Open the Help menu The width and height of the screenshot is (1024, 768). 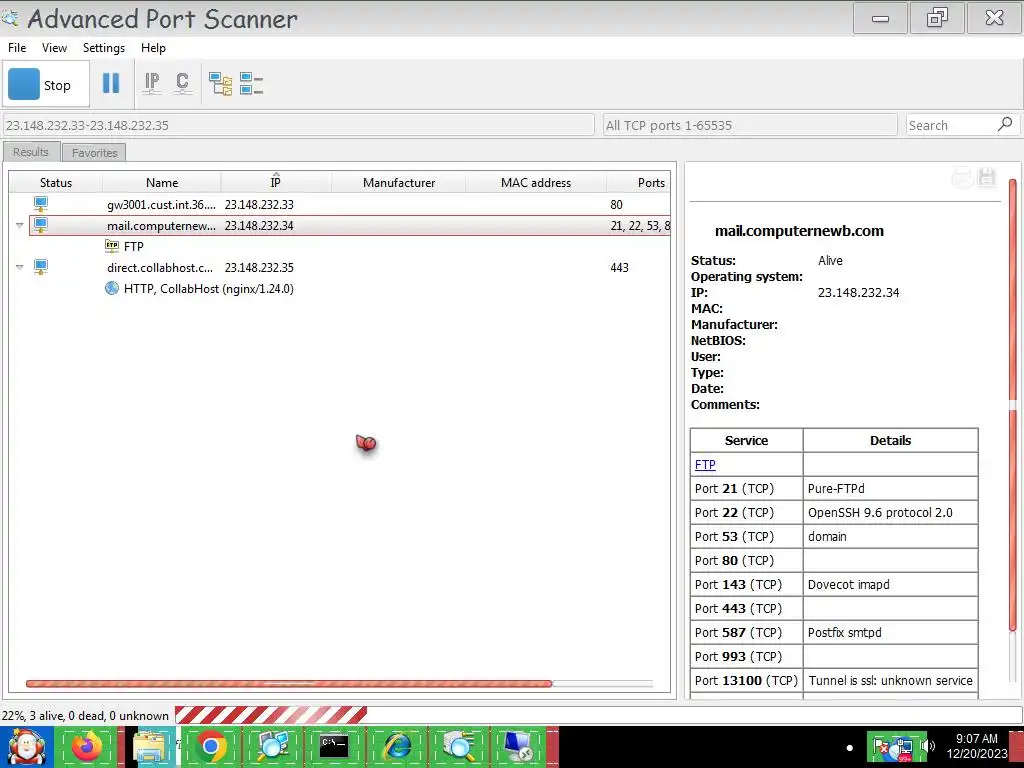153,48
